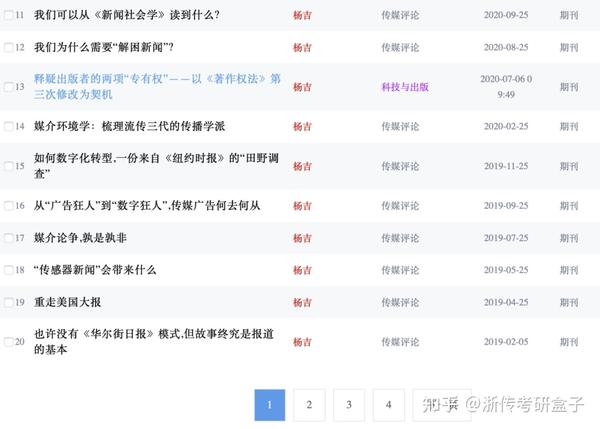This screenshot has height=429, width=600.
Task: Click date 2020-02-25
Action: pos(506,126)
